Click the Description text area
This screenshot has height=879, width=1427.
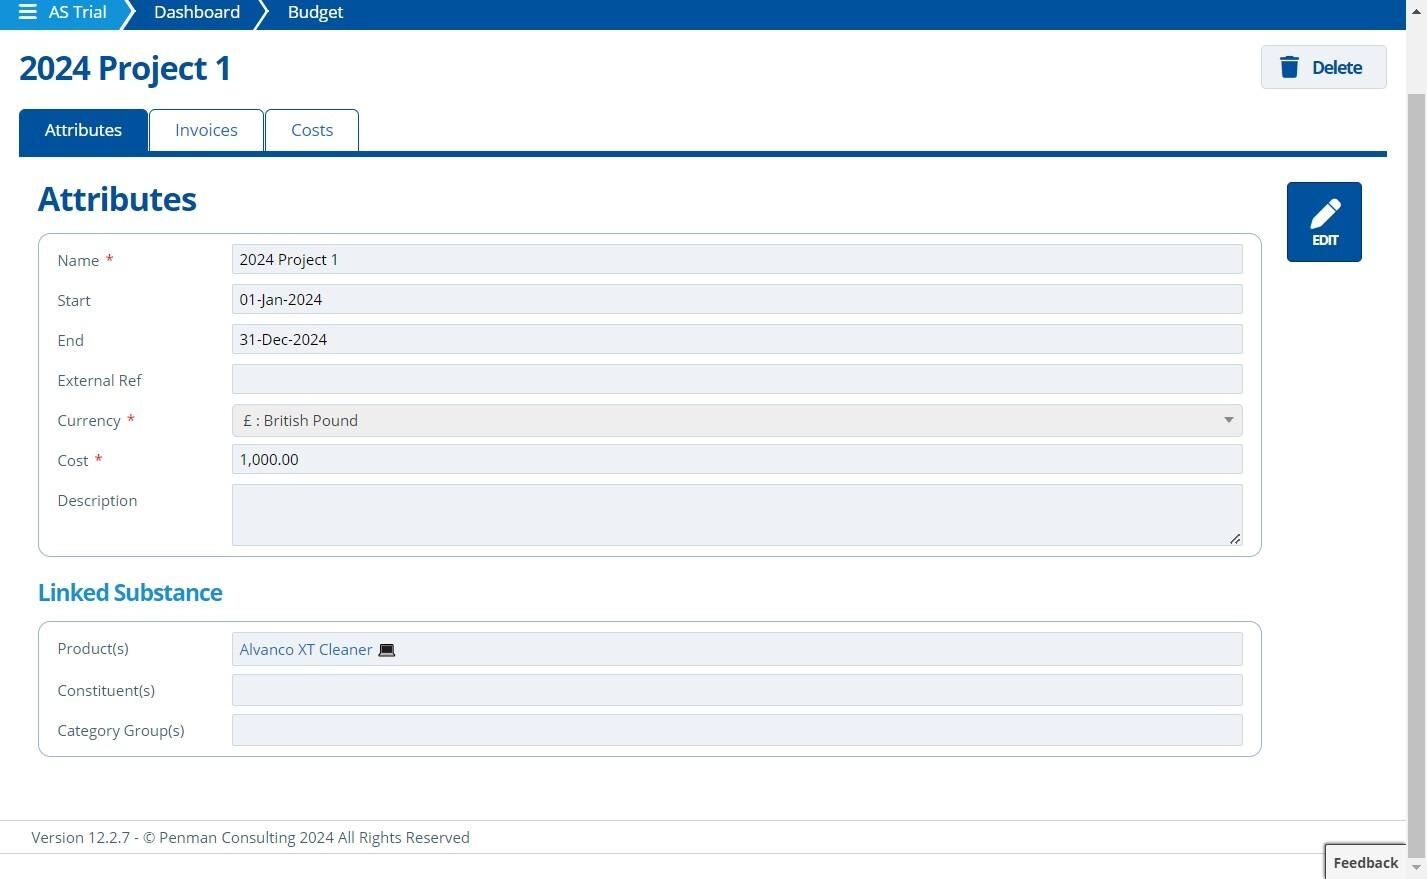737,515
